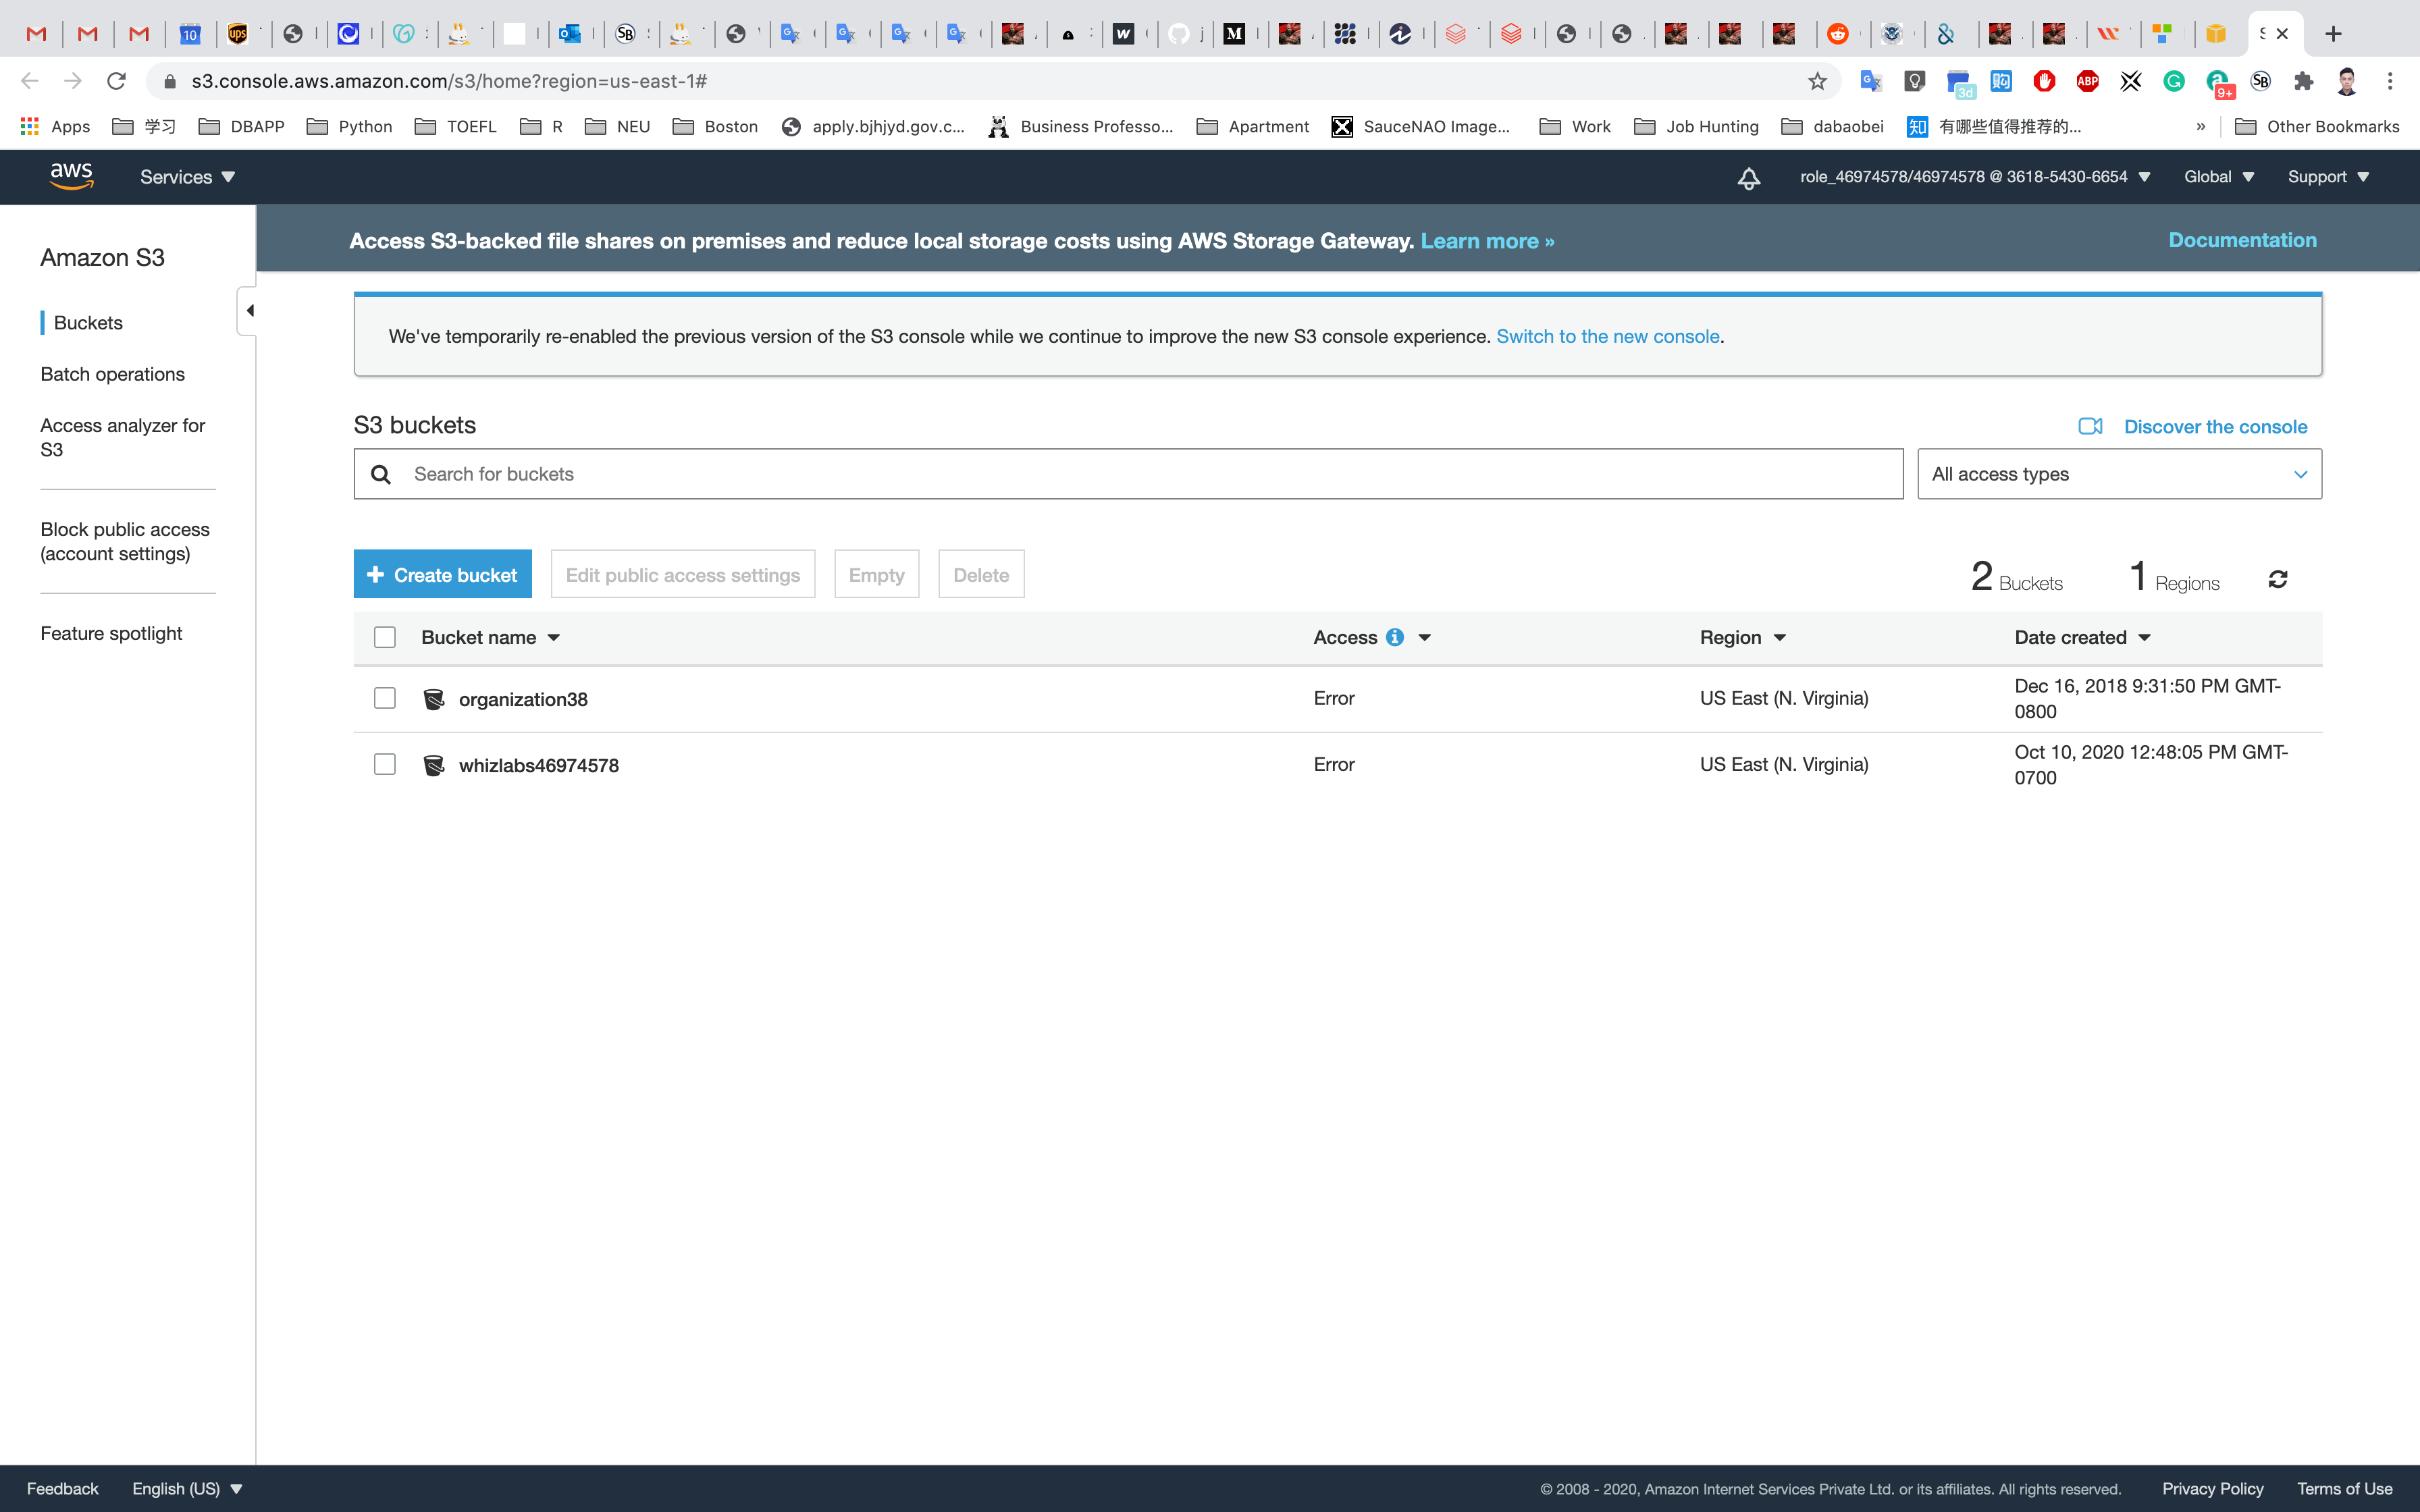Open Batch operations in sidebar
Viewport: 2420px width, 1512px height.
click(112, 374)
